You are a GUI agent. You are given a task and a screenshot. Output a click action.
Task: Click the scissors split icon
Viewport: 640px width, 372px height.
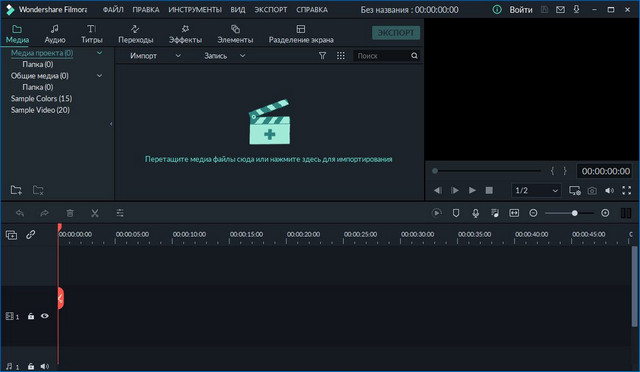click(95, 213)
